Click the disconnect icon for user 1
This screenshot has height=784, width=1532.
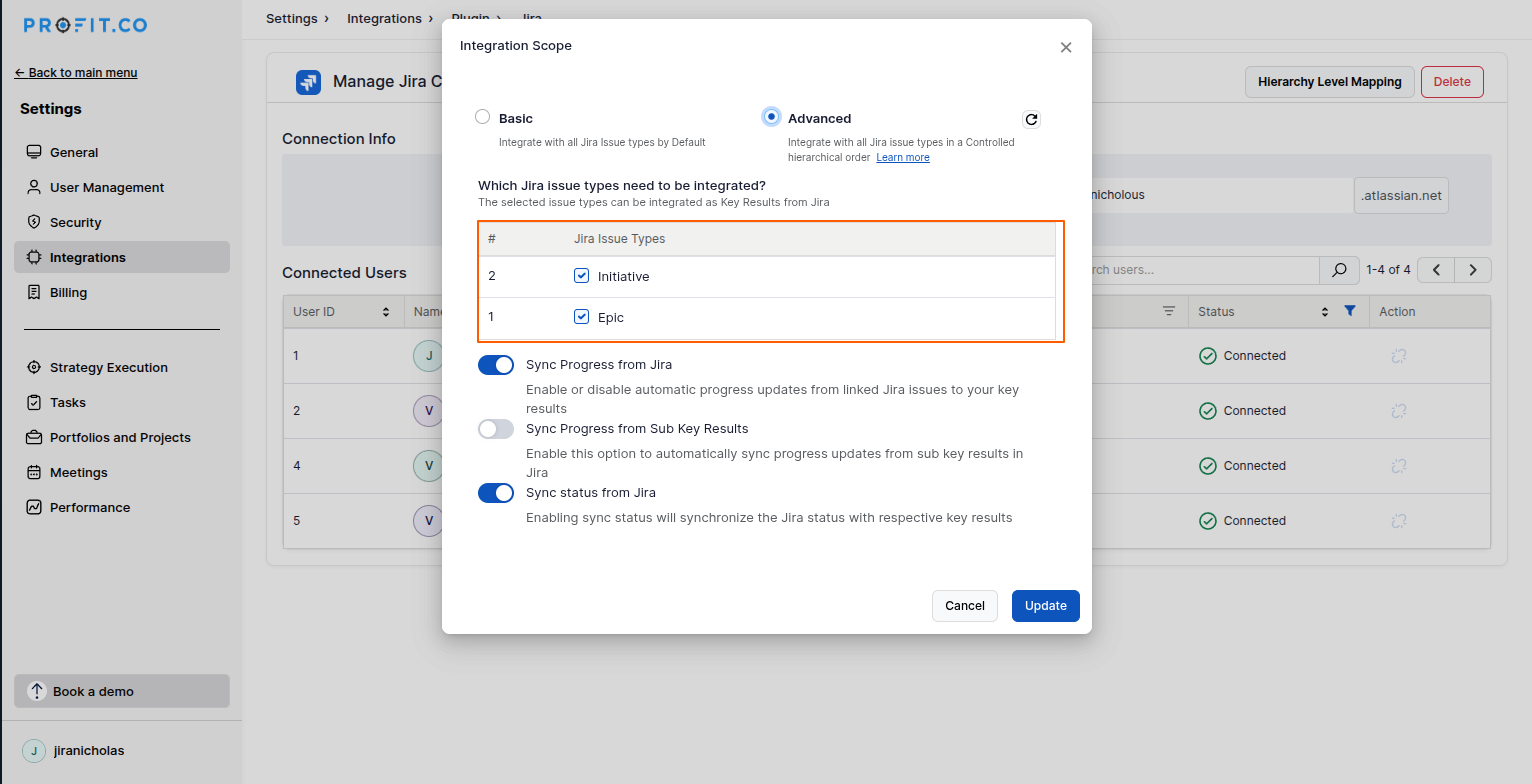(x=1399, y=356)
